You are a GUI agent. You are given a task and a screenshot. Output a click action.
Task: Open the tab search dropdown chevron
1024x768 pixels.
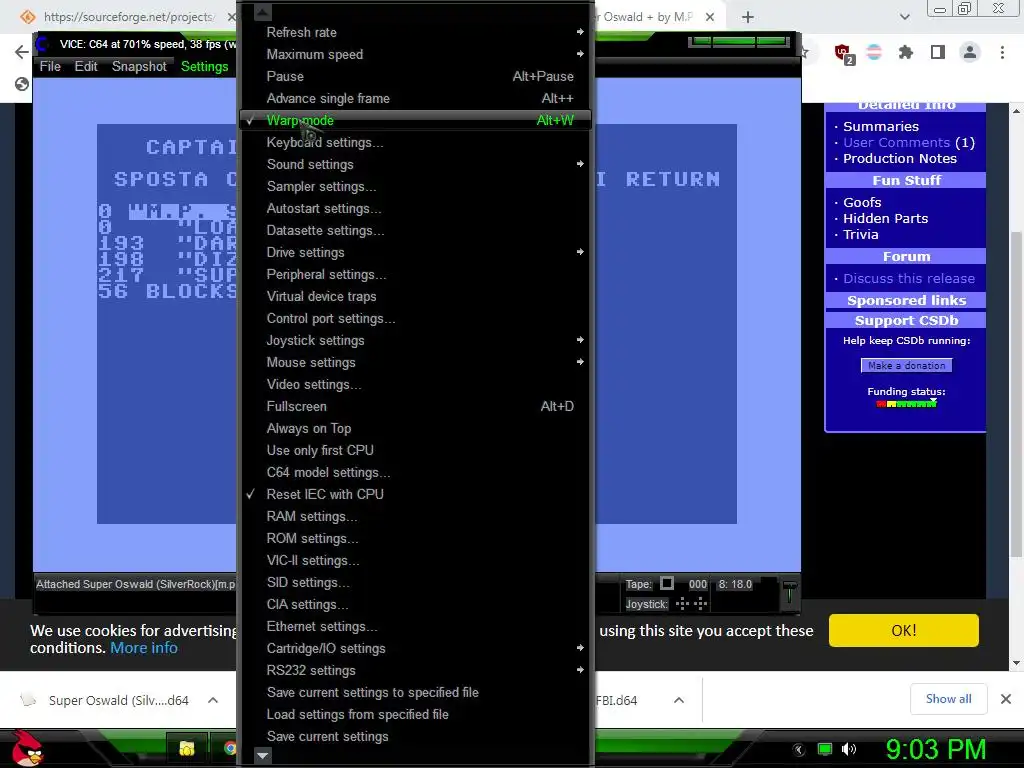pos(904,17)
